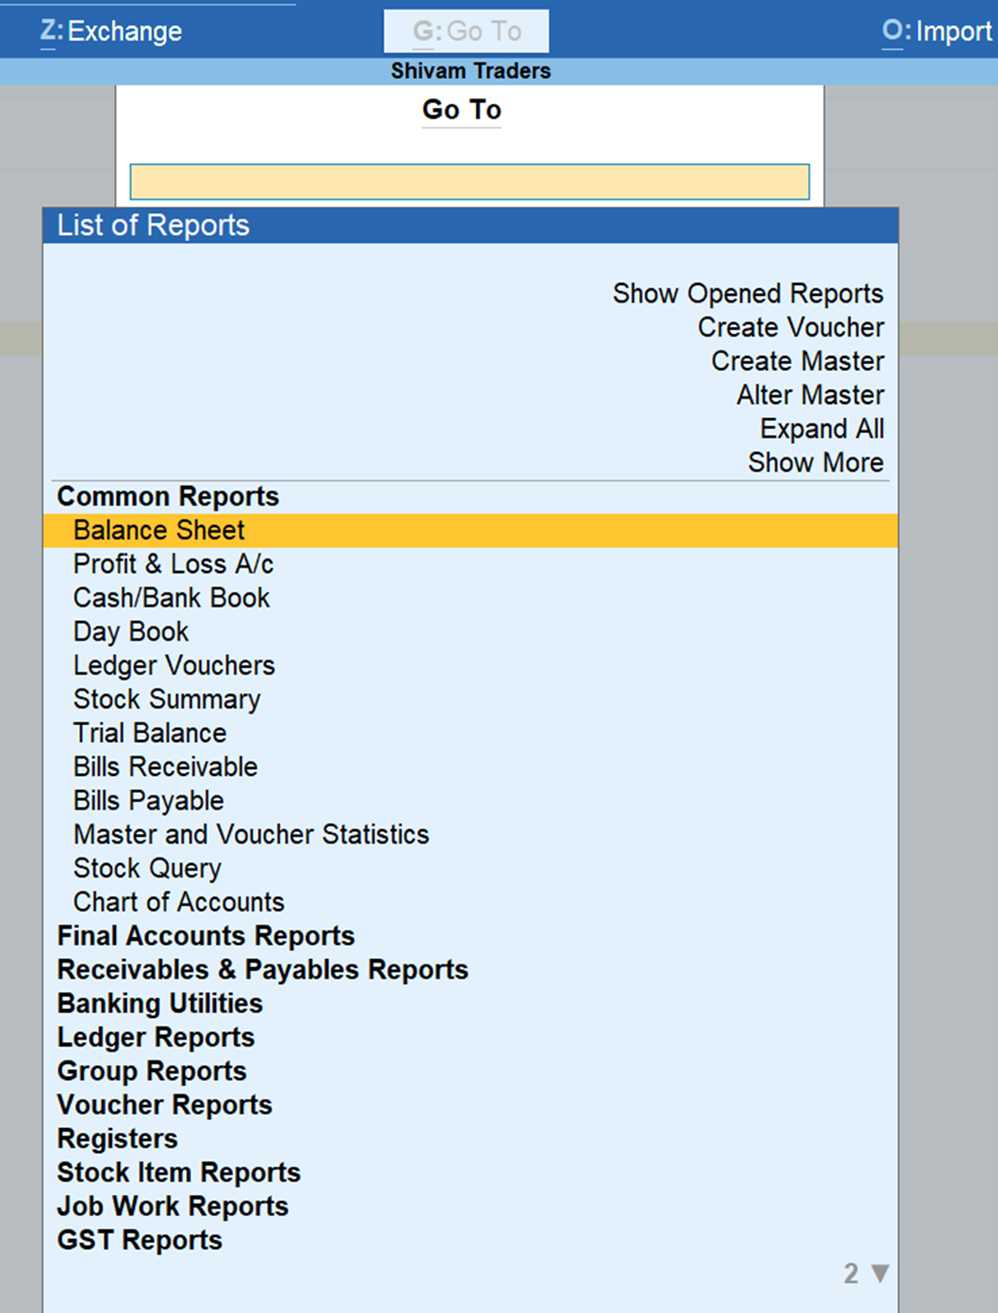Click the Go To search input field
Image resolution: width=998 pixels, height=1313 pixels.
(x=469, y=182)
